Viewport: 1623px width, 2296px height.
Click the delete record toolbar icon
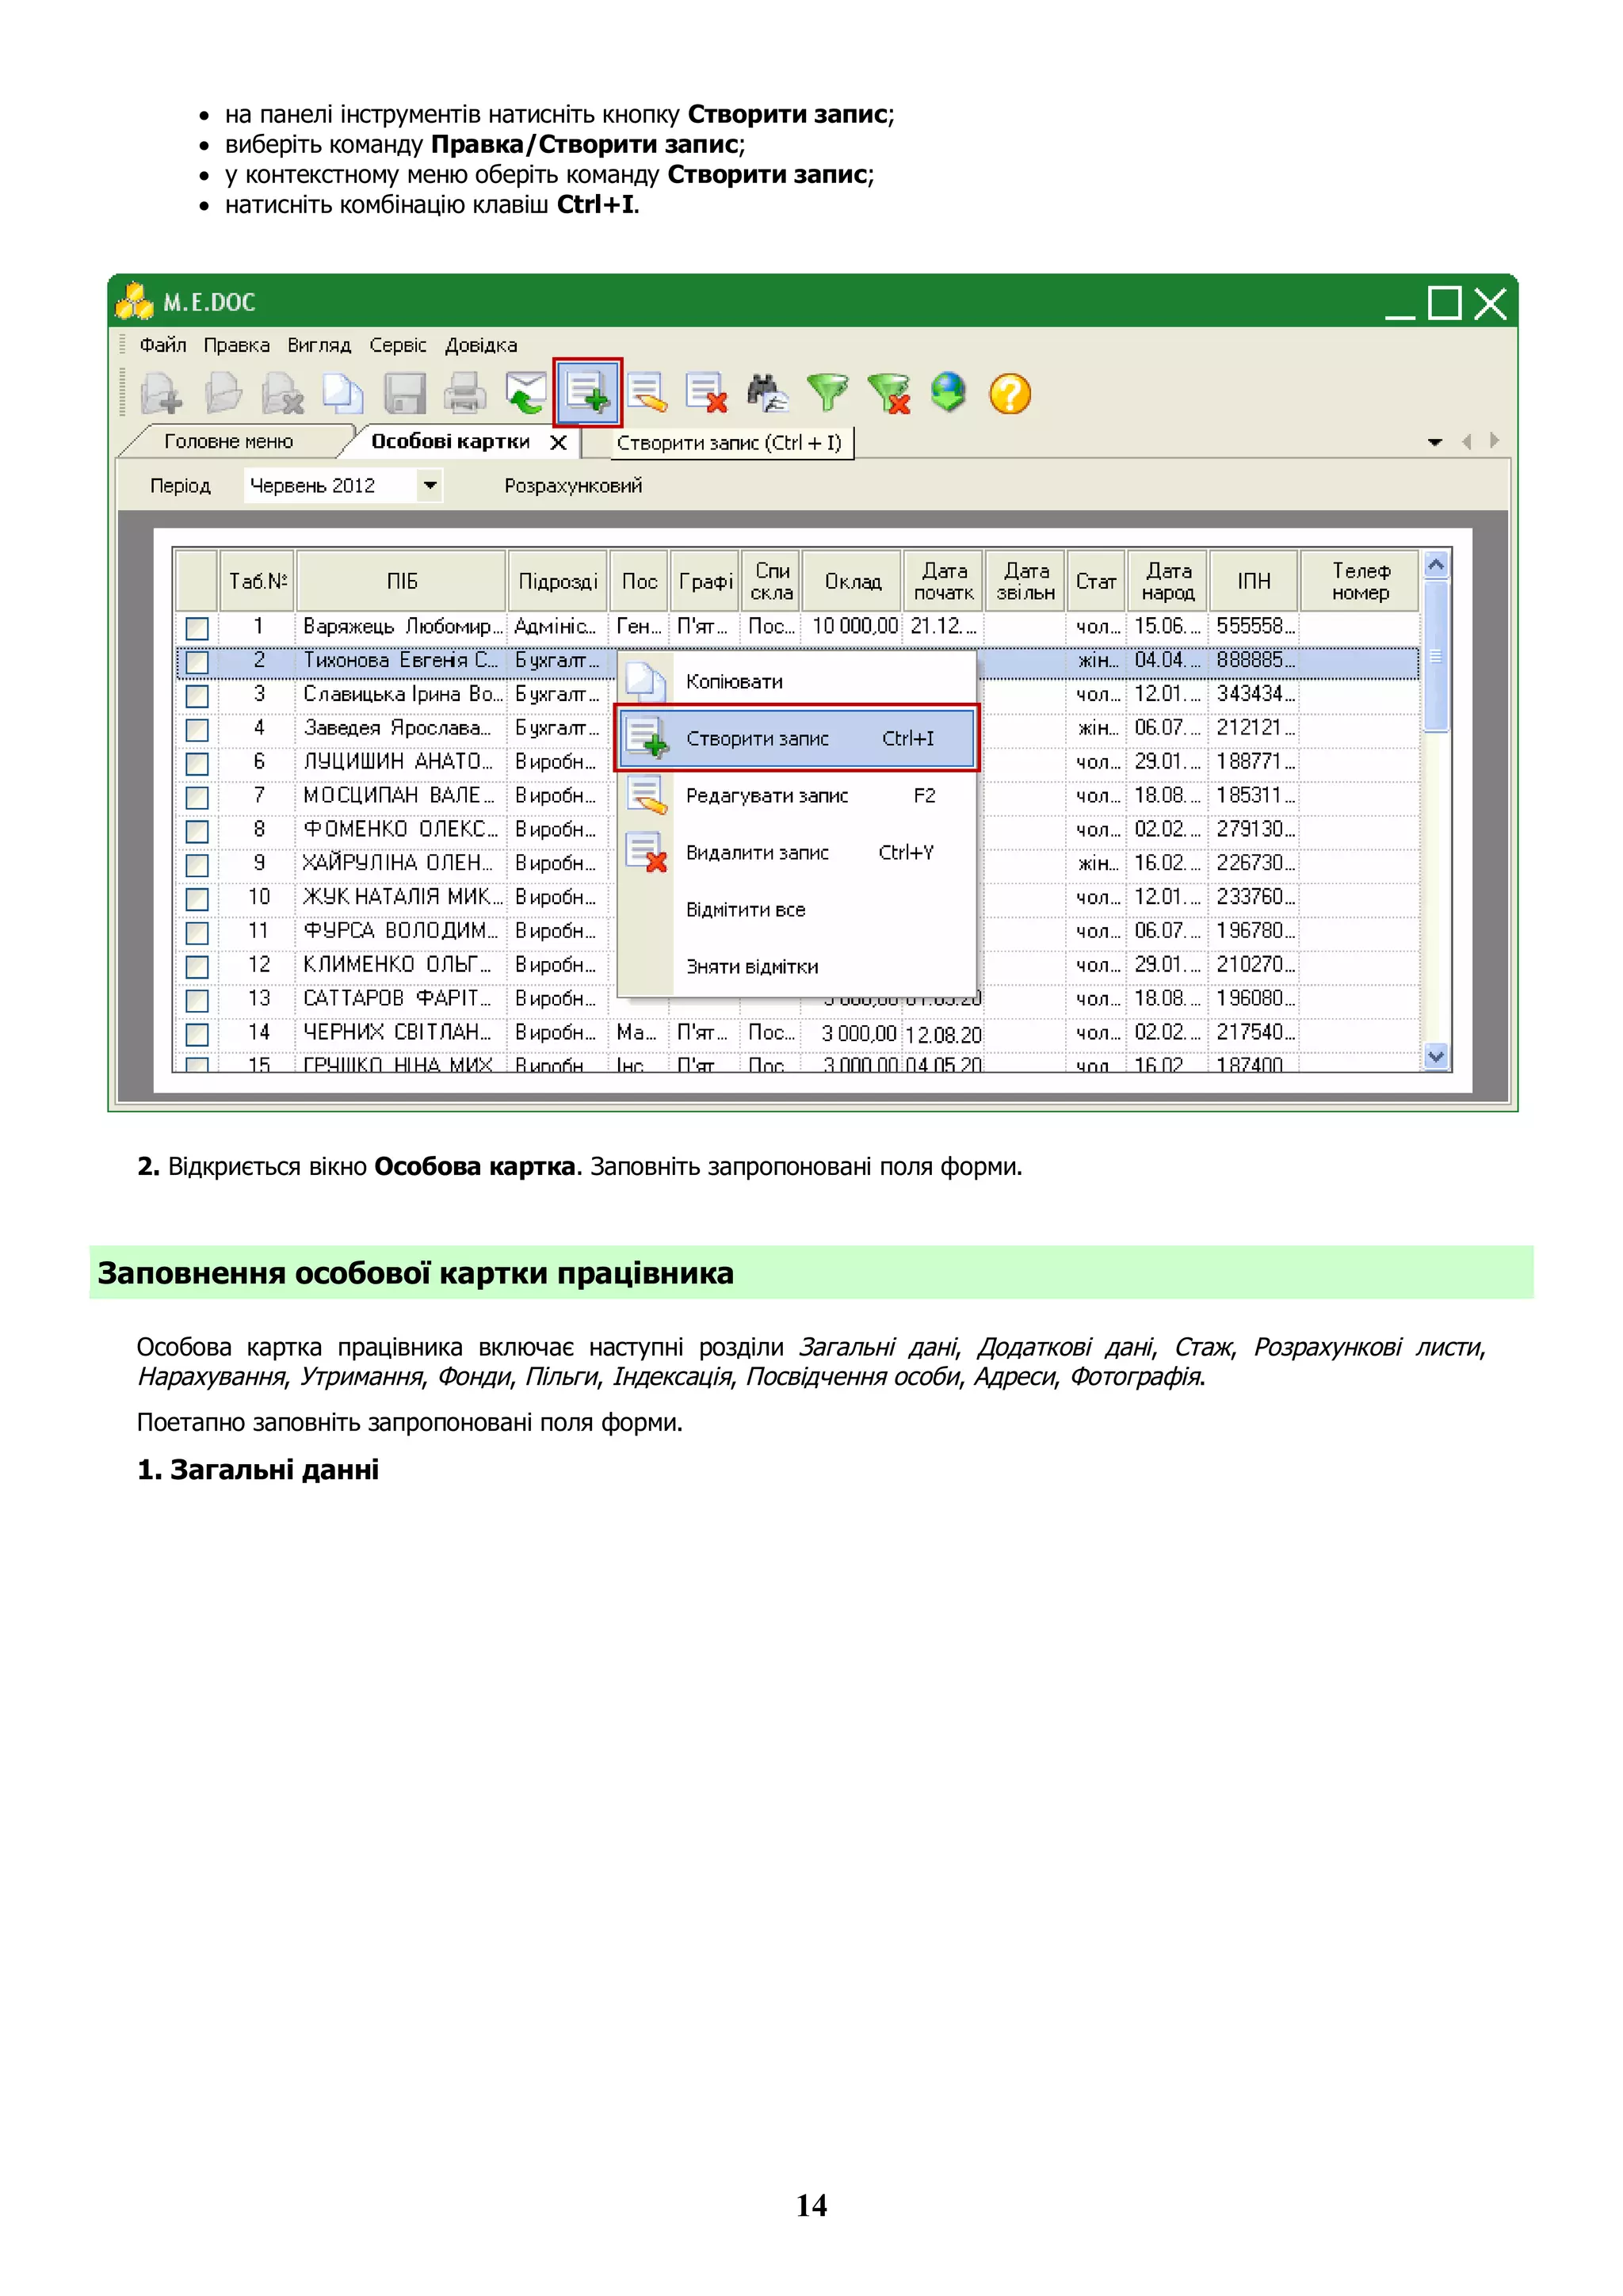pos(706,393)
